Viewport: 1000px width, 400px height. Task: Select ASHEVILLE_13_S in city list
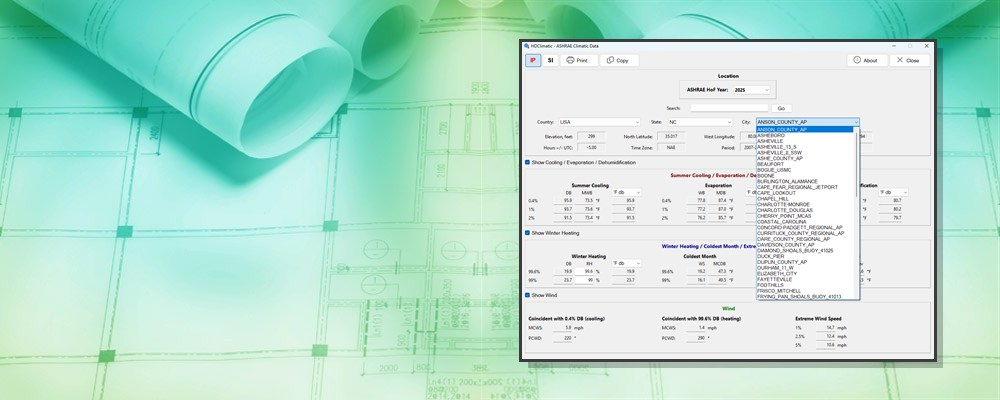[x=804, y=147]
